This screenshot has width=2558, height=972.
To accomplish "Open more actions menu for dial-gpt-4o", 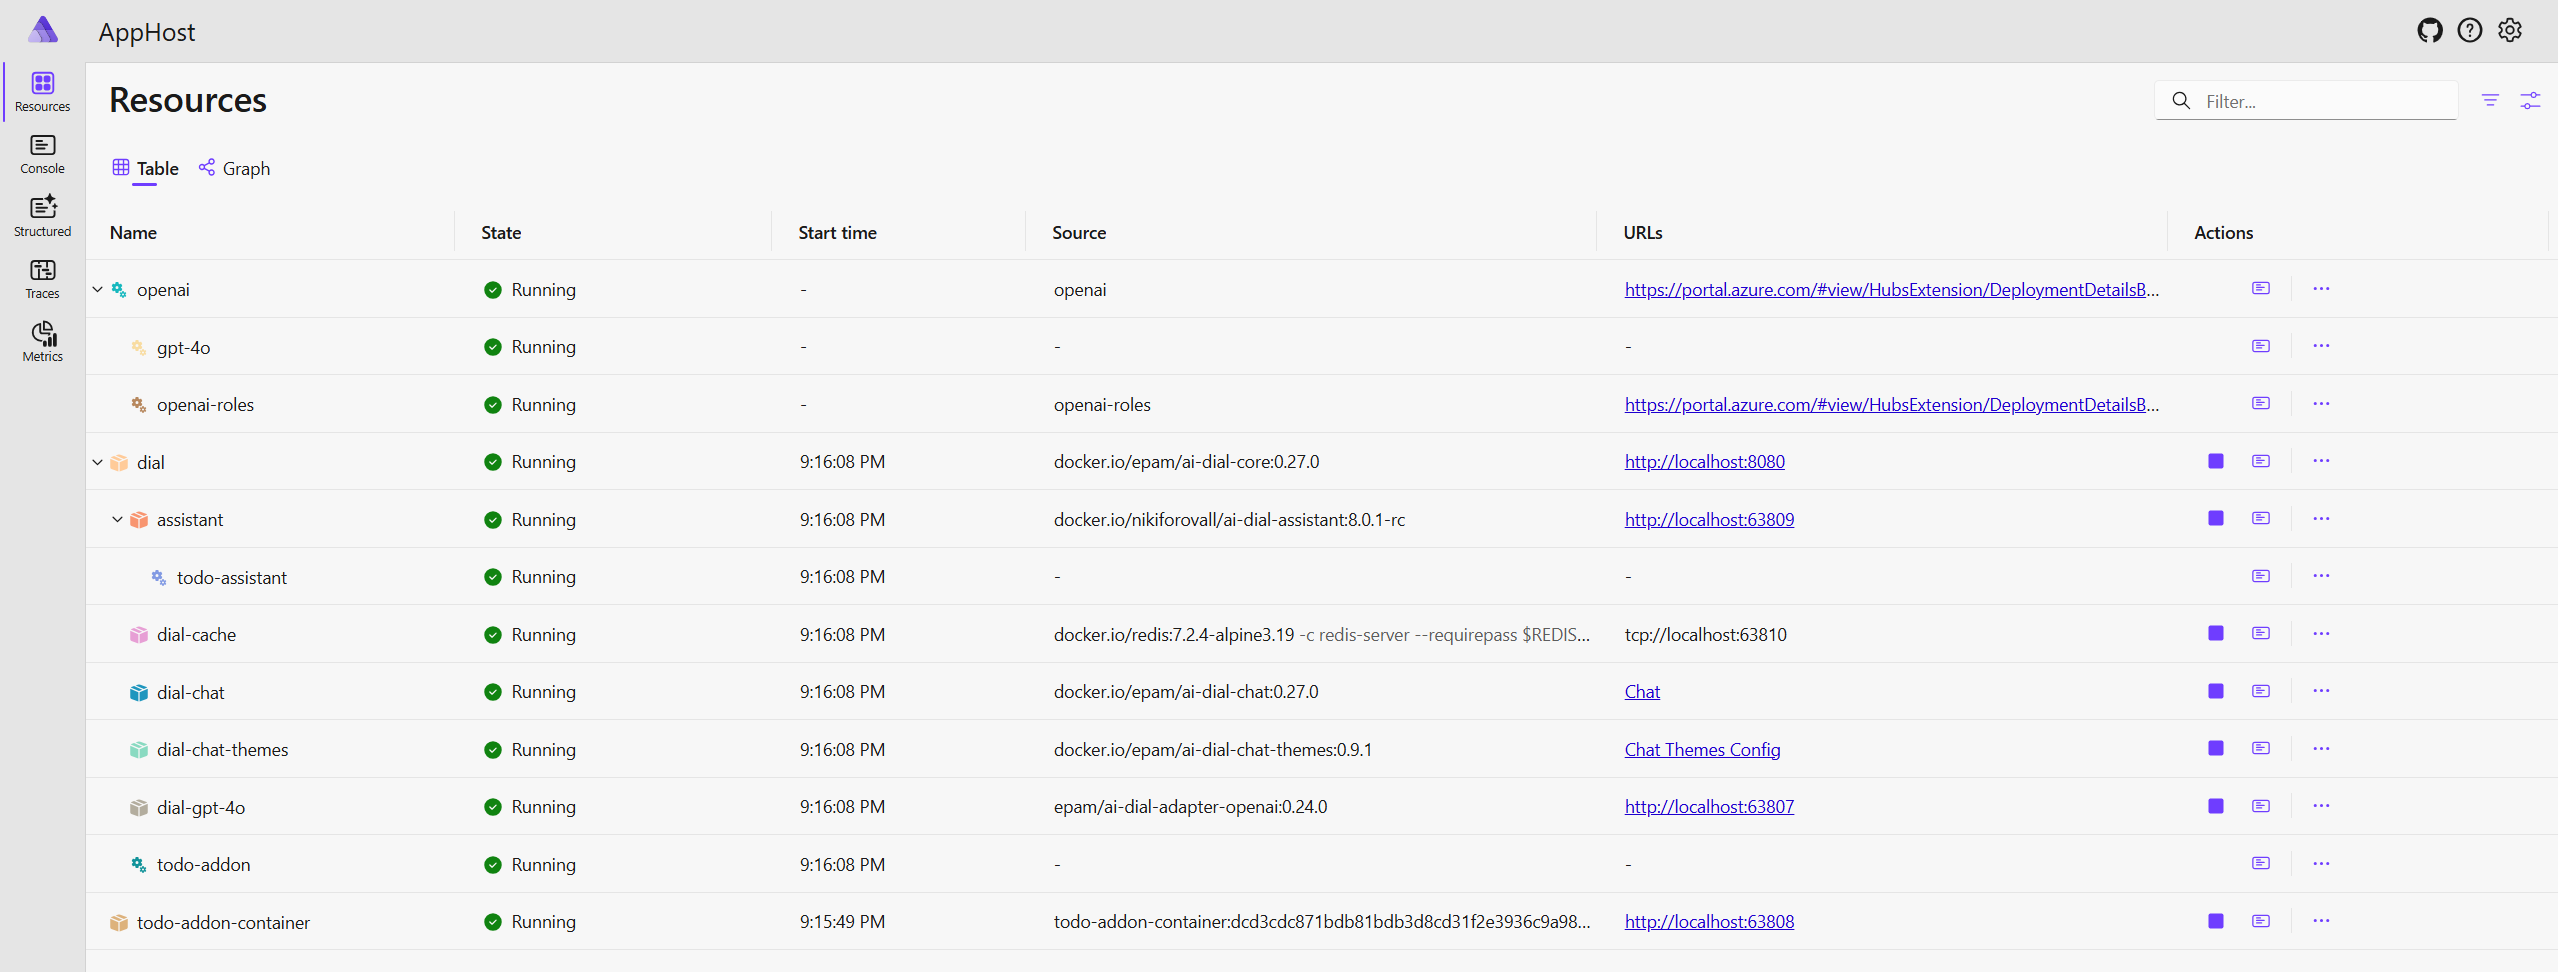I will tap(2321, 806).
